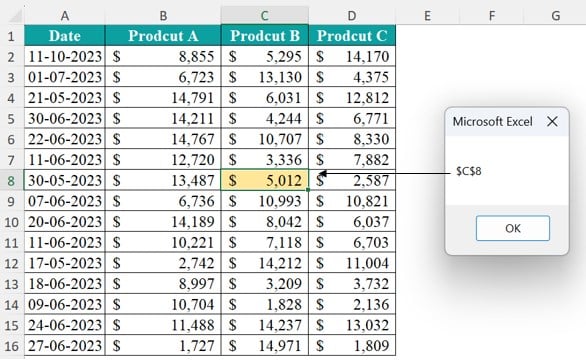Select column F header
Viewport: 586px width, 360px height.
pyautogui.click(x=492, y=16)
